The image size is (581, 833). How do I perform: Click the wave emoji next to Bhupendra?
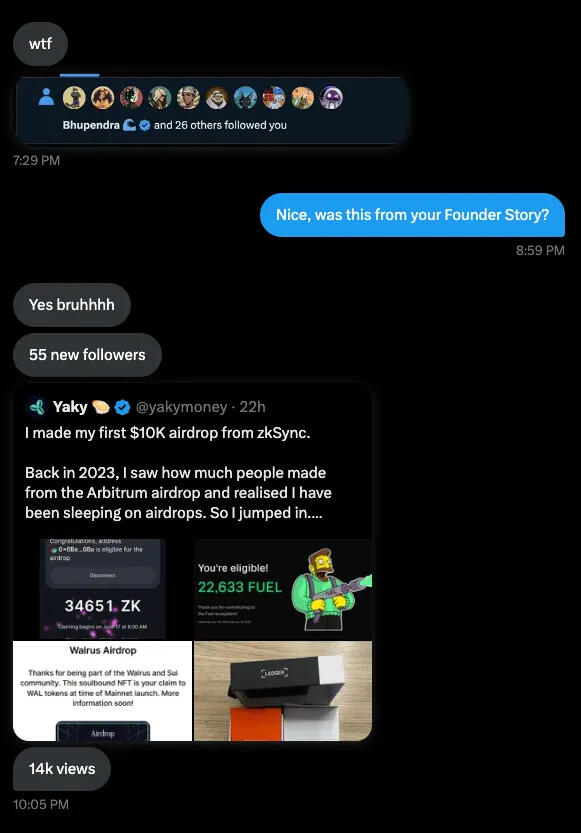(130, 125)
